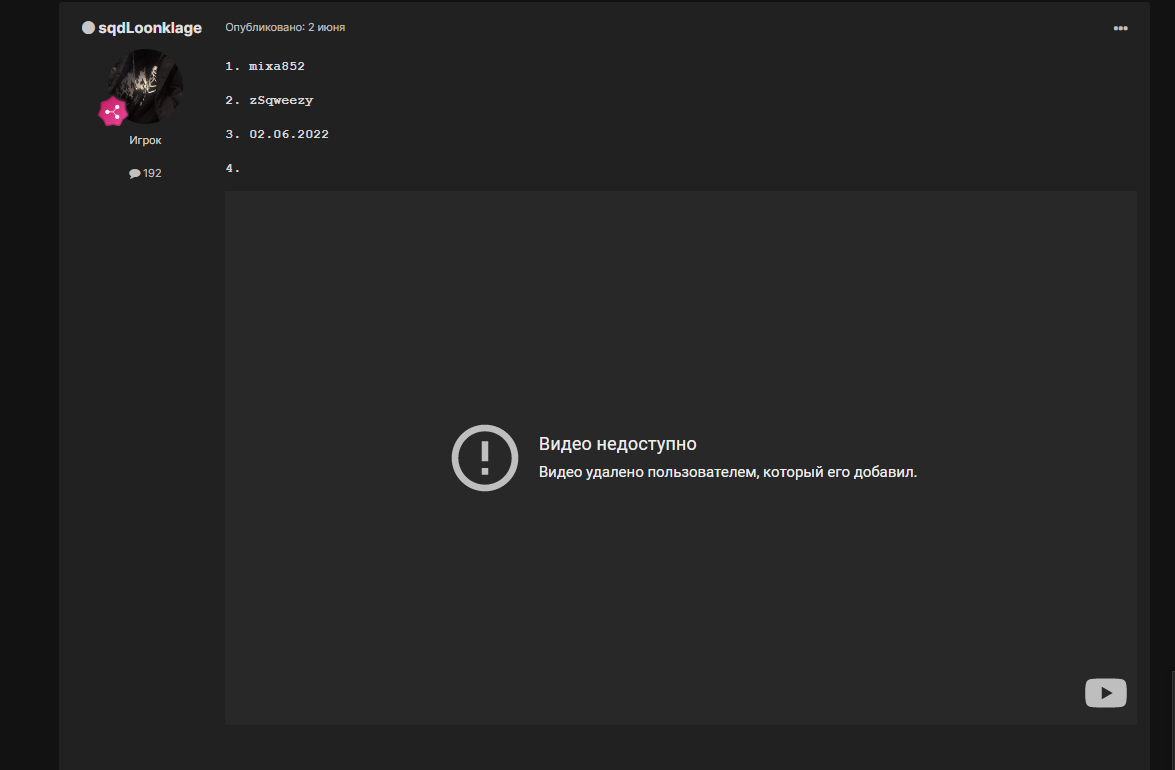Click the line '3. 02.06.2022'
1175x770 pixels.
coord(277,134)
